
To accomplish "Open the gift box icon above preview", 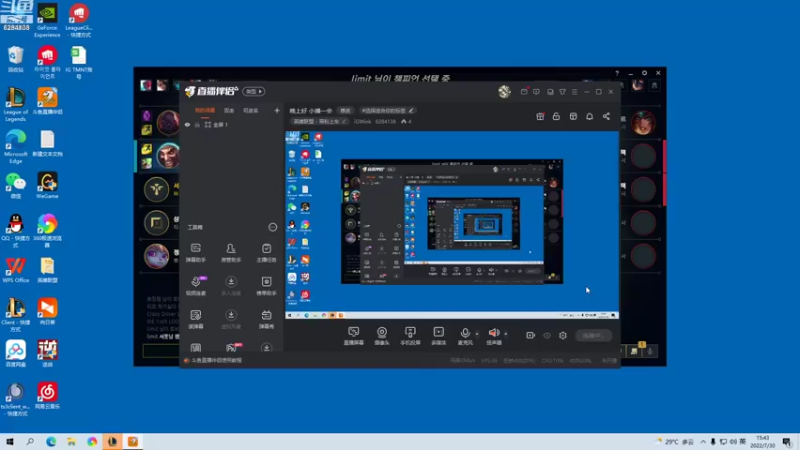I will [x=540, y=116].
